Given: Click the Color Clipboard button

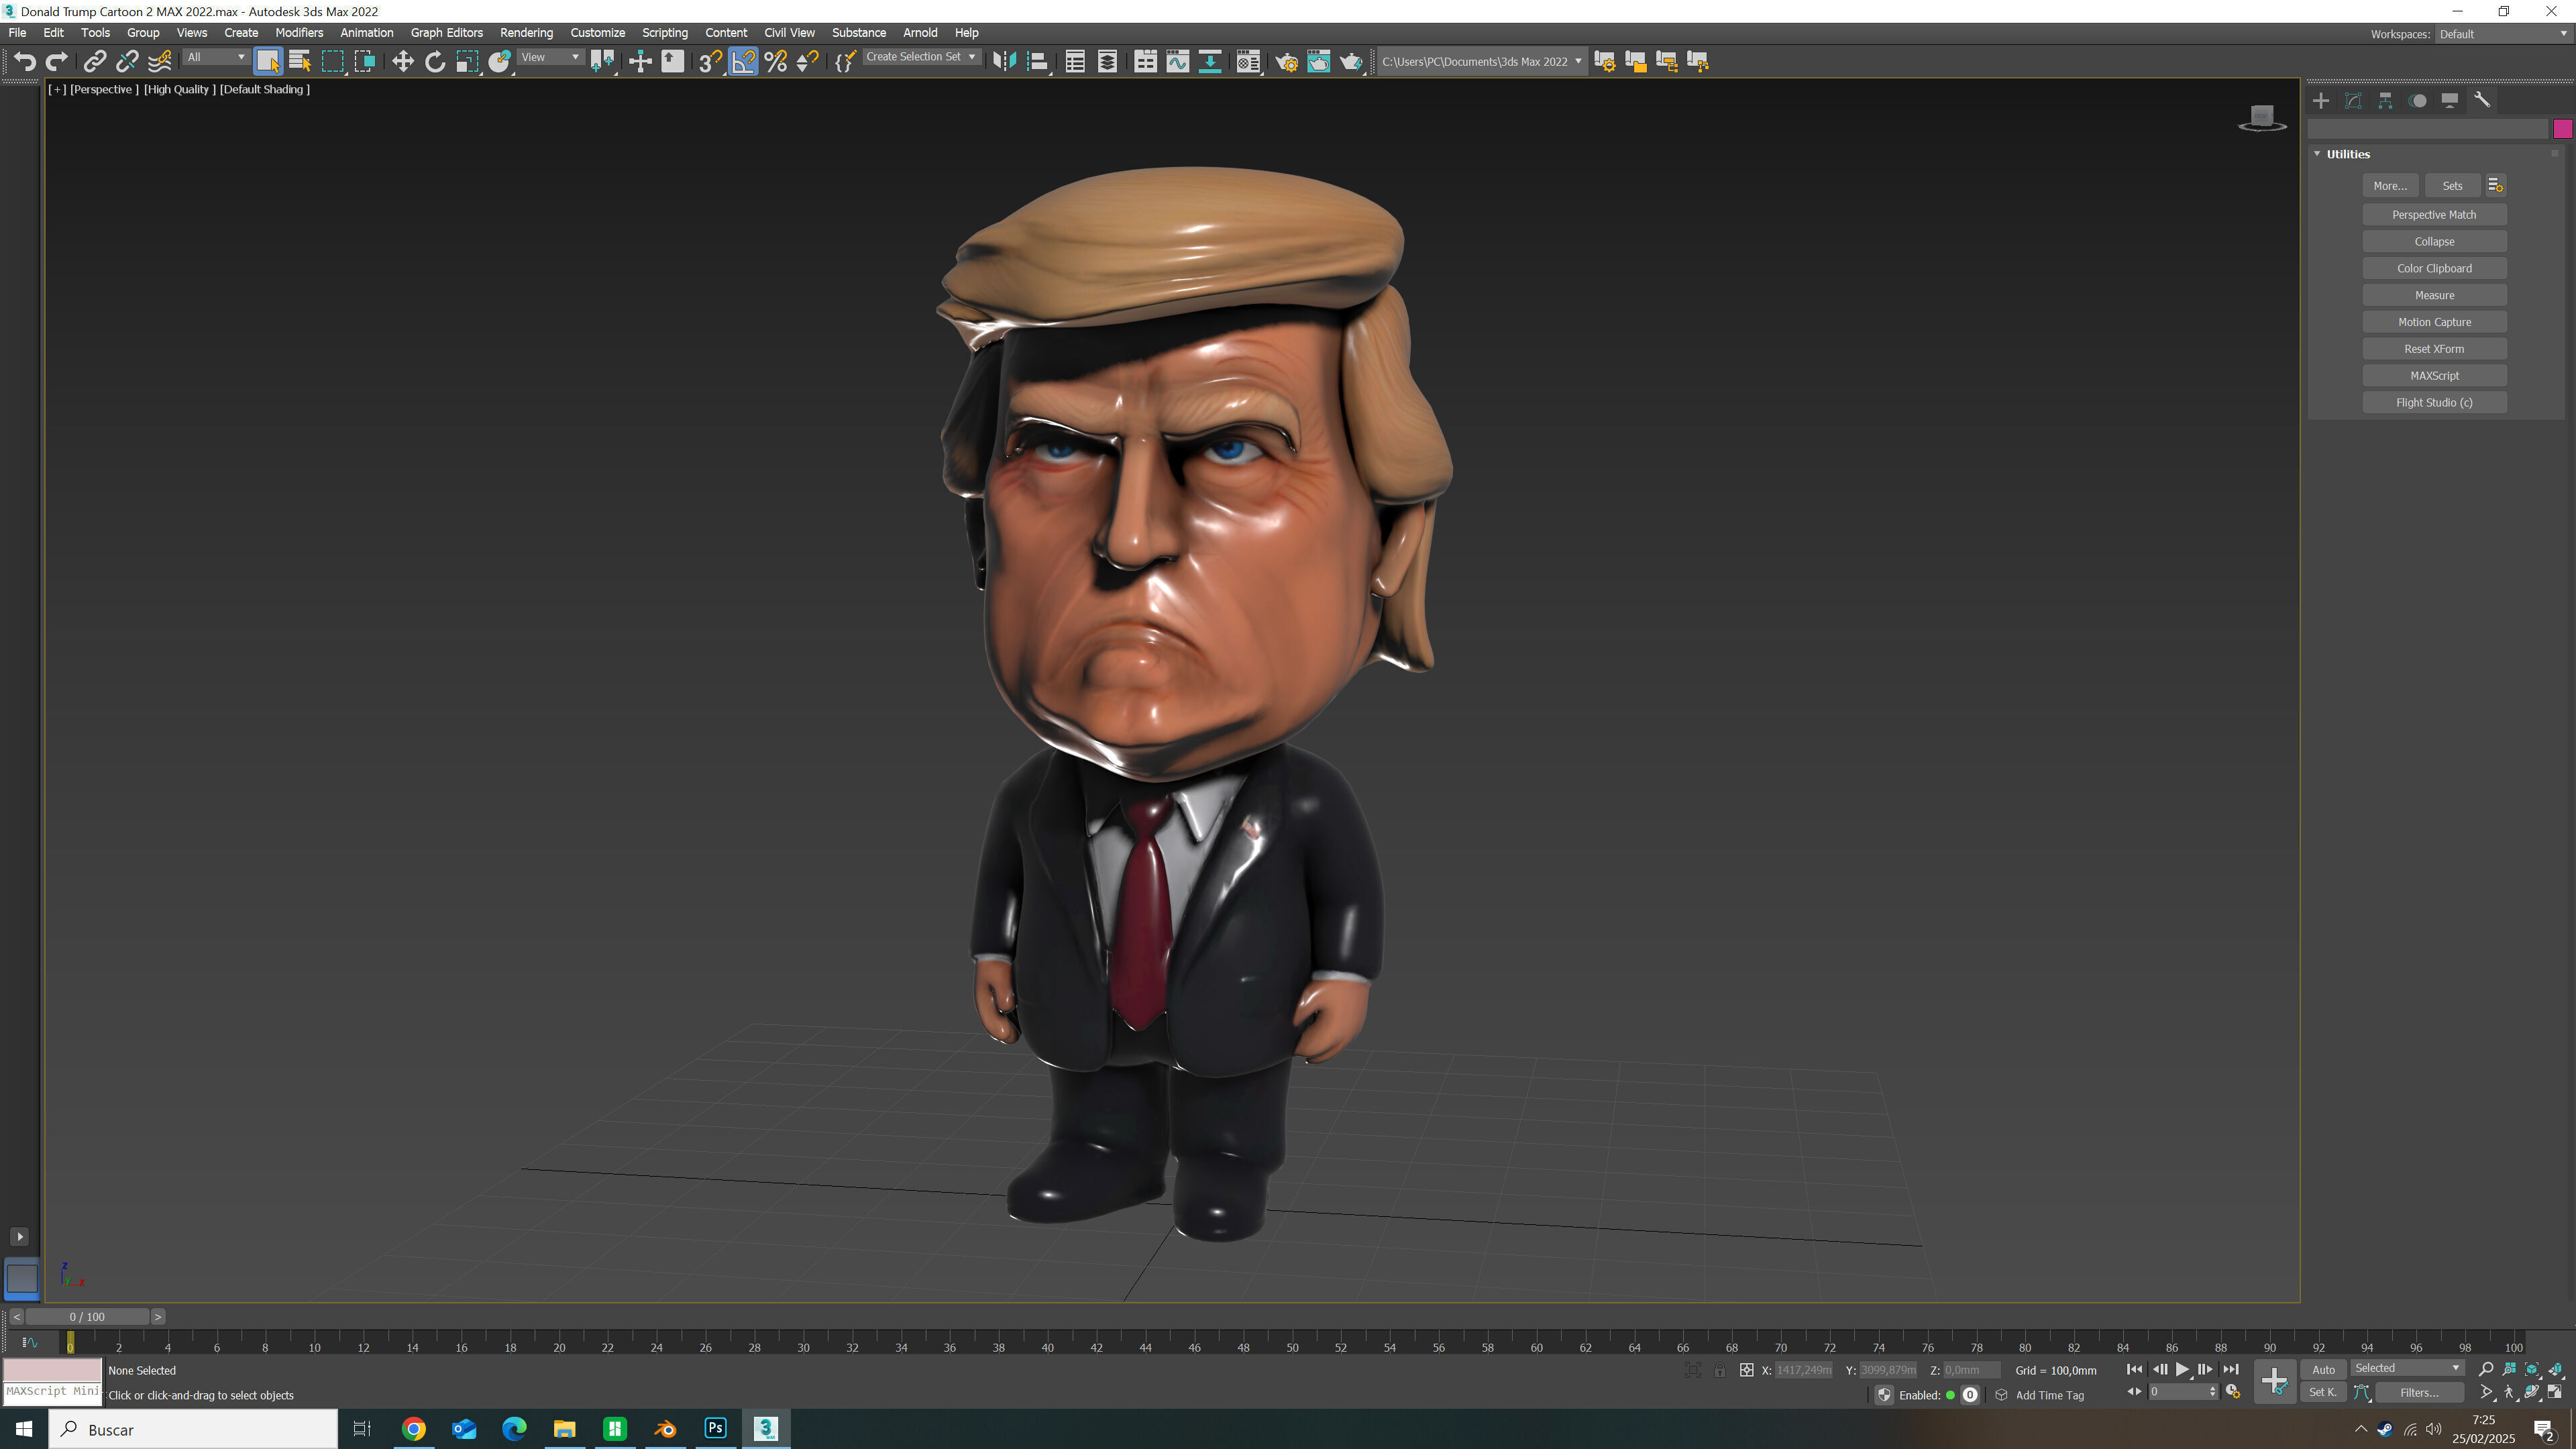Looking at the screenshot, I should coord(2434,268).
